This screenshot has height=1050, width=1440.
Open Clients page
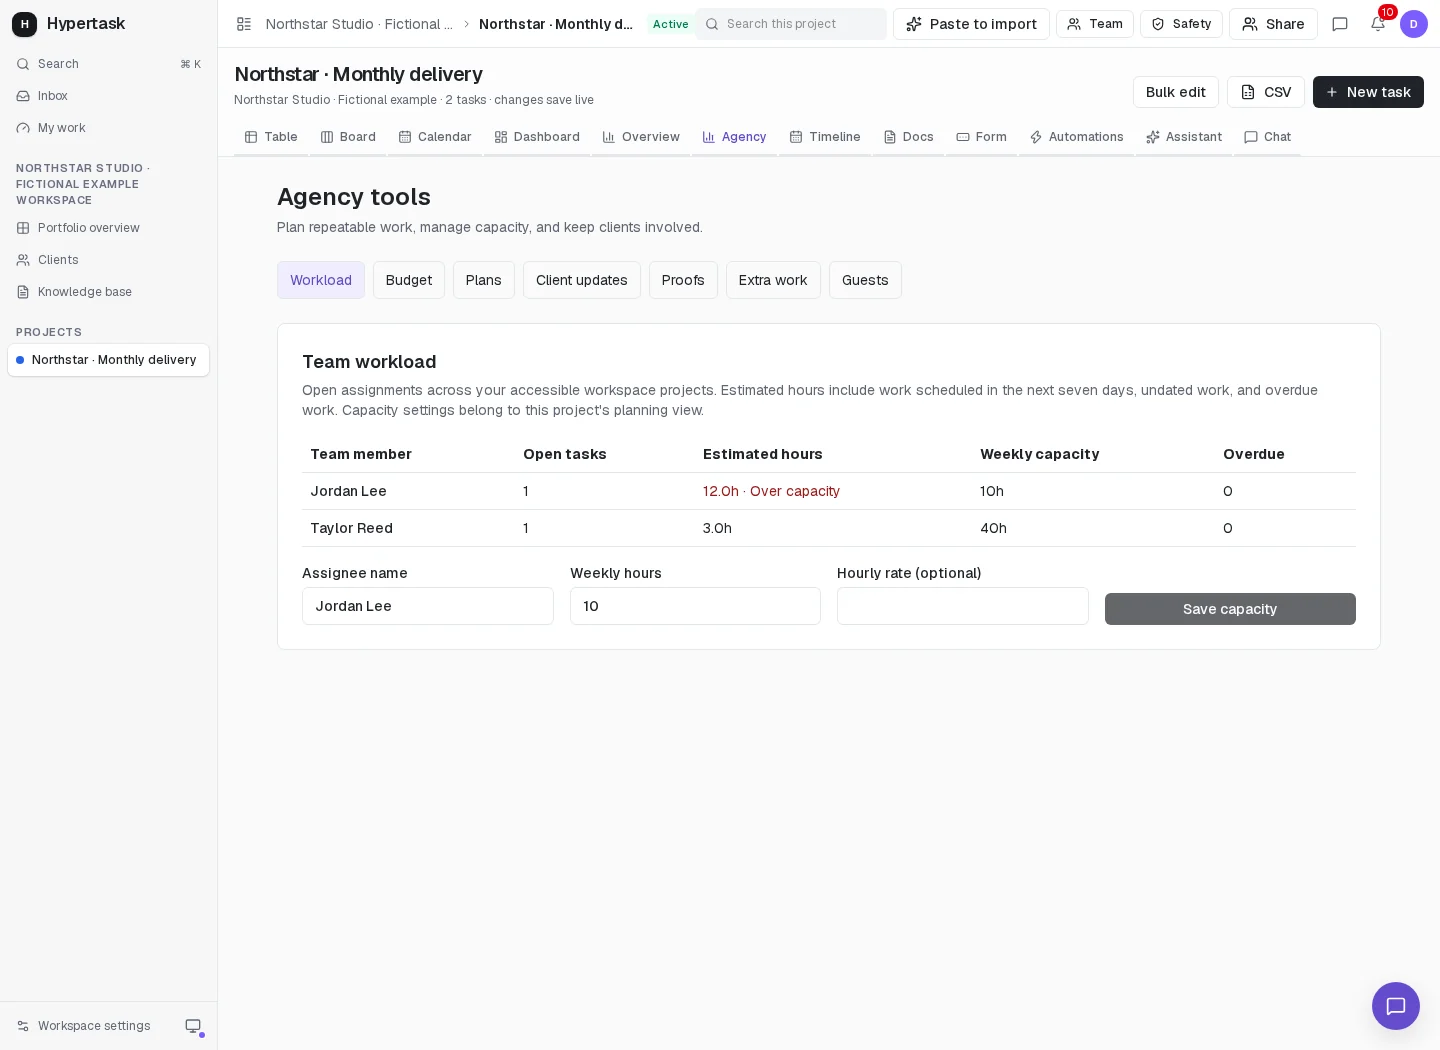pyautogui.click(x=108, y=260)
